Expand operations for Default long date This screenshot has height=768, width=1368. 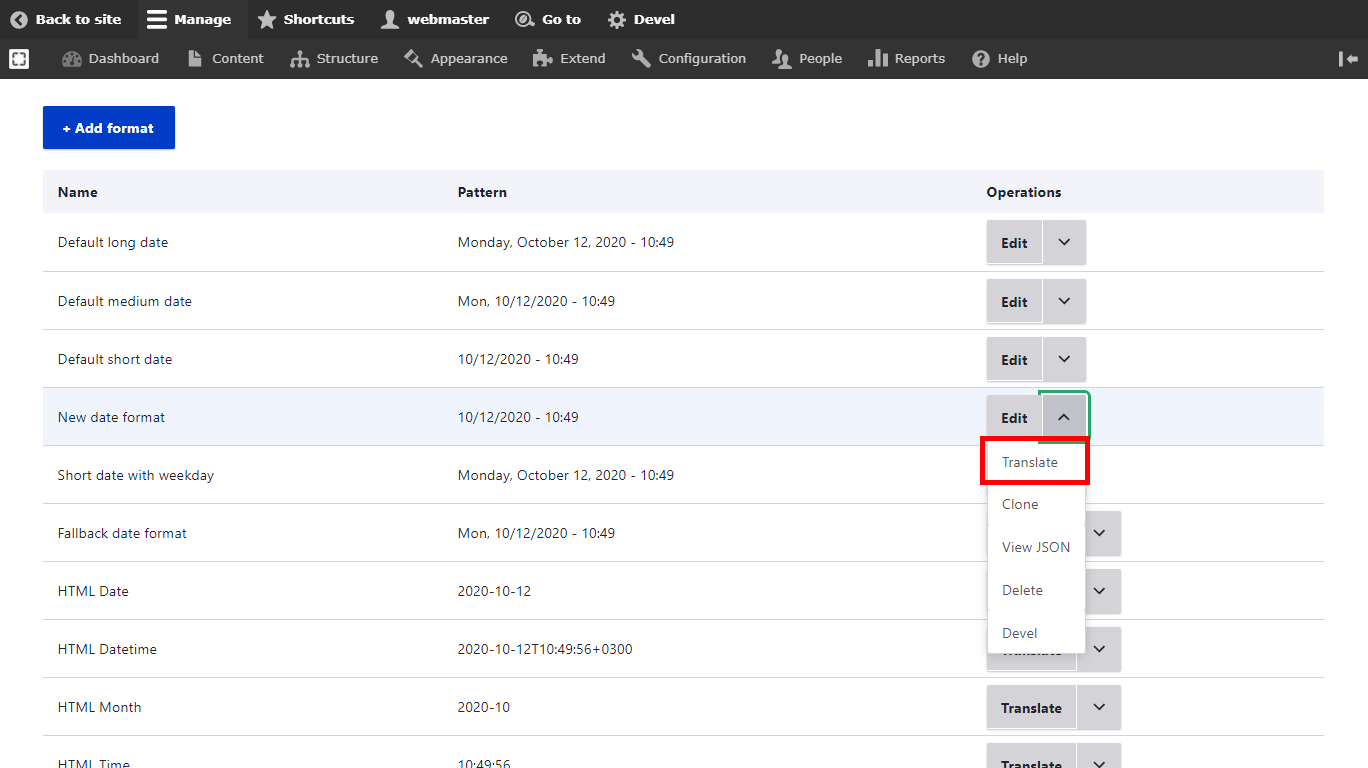1064,243
